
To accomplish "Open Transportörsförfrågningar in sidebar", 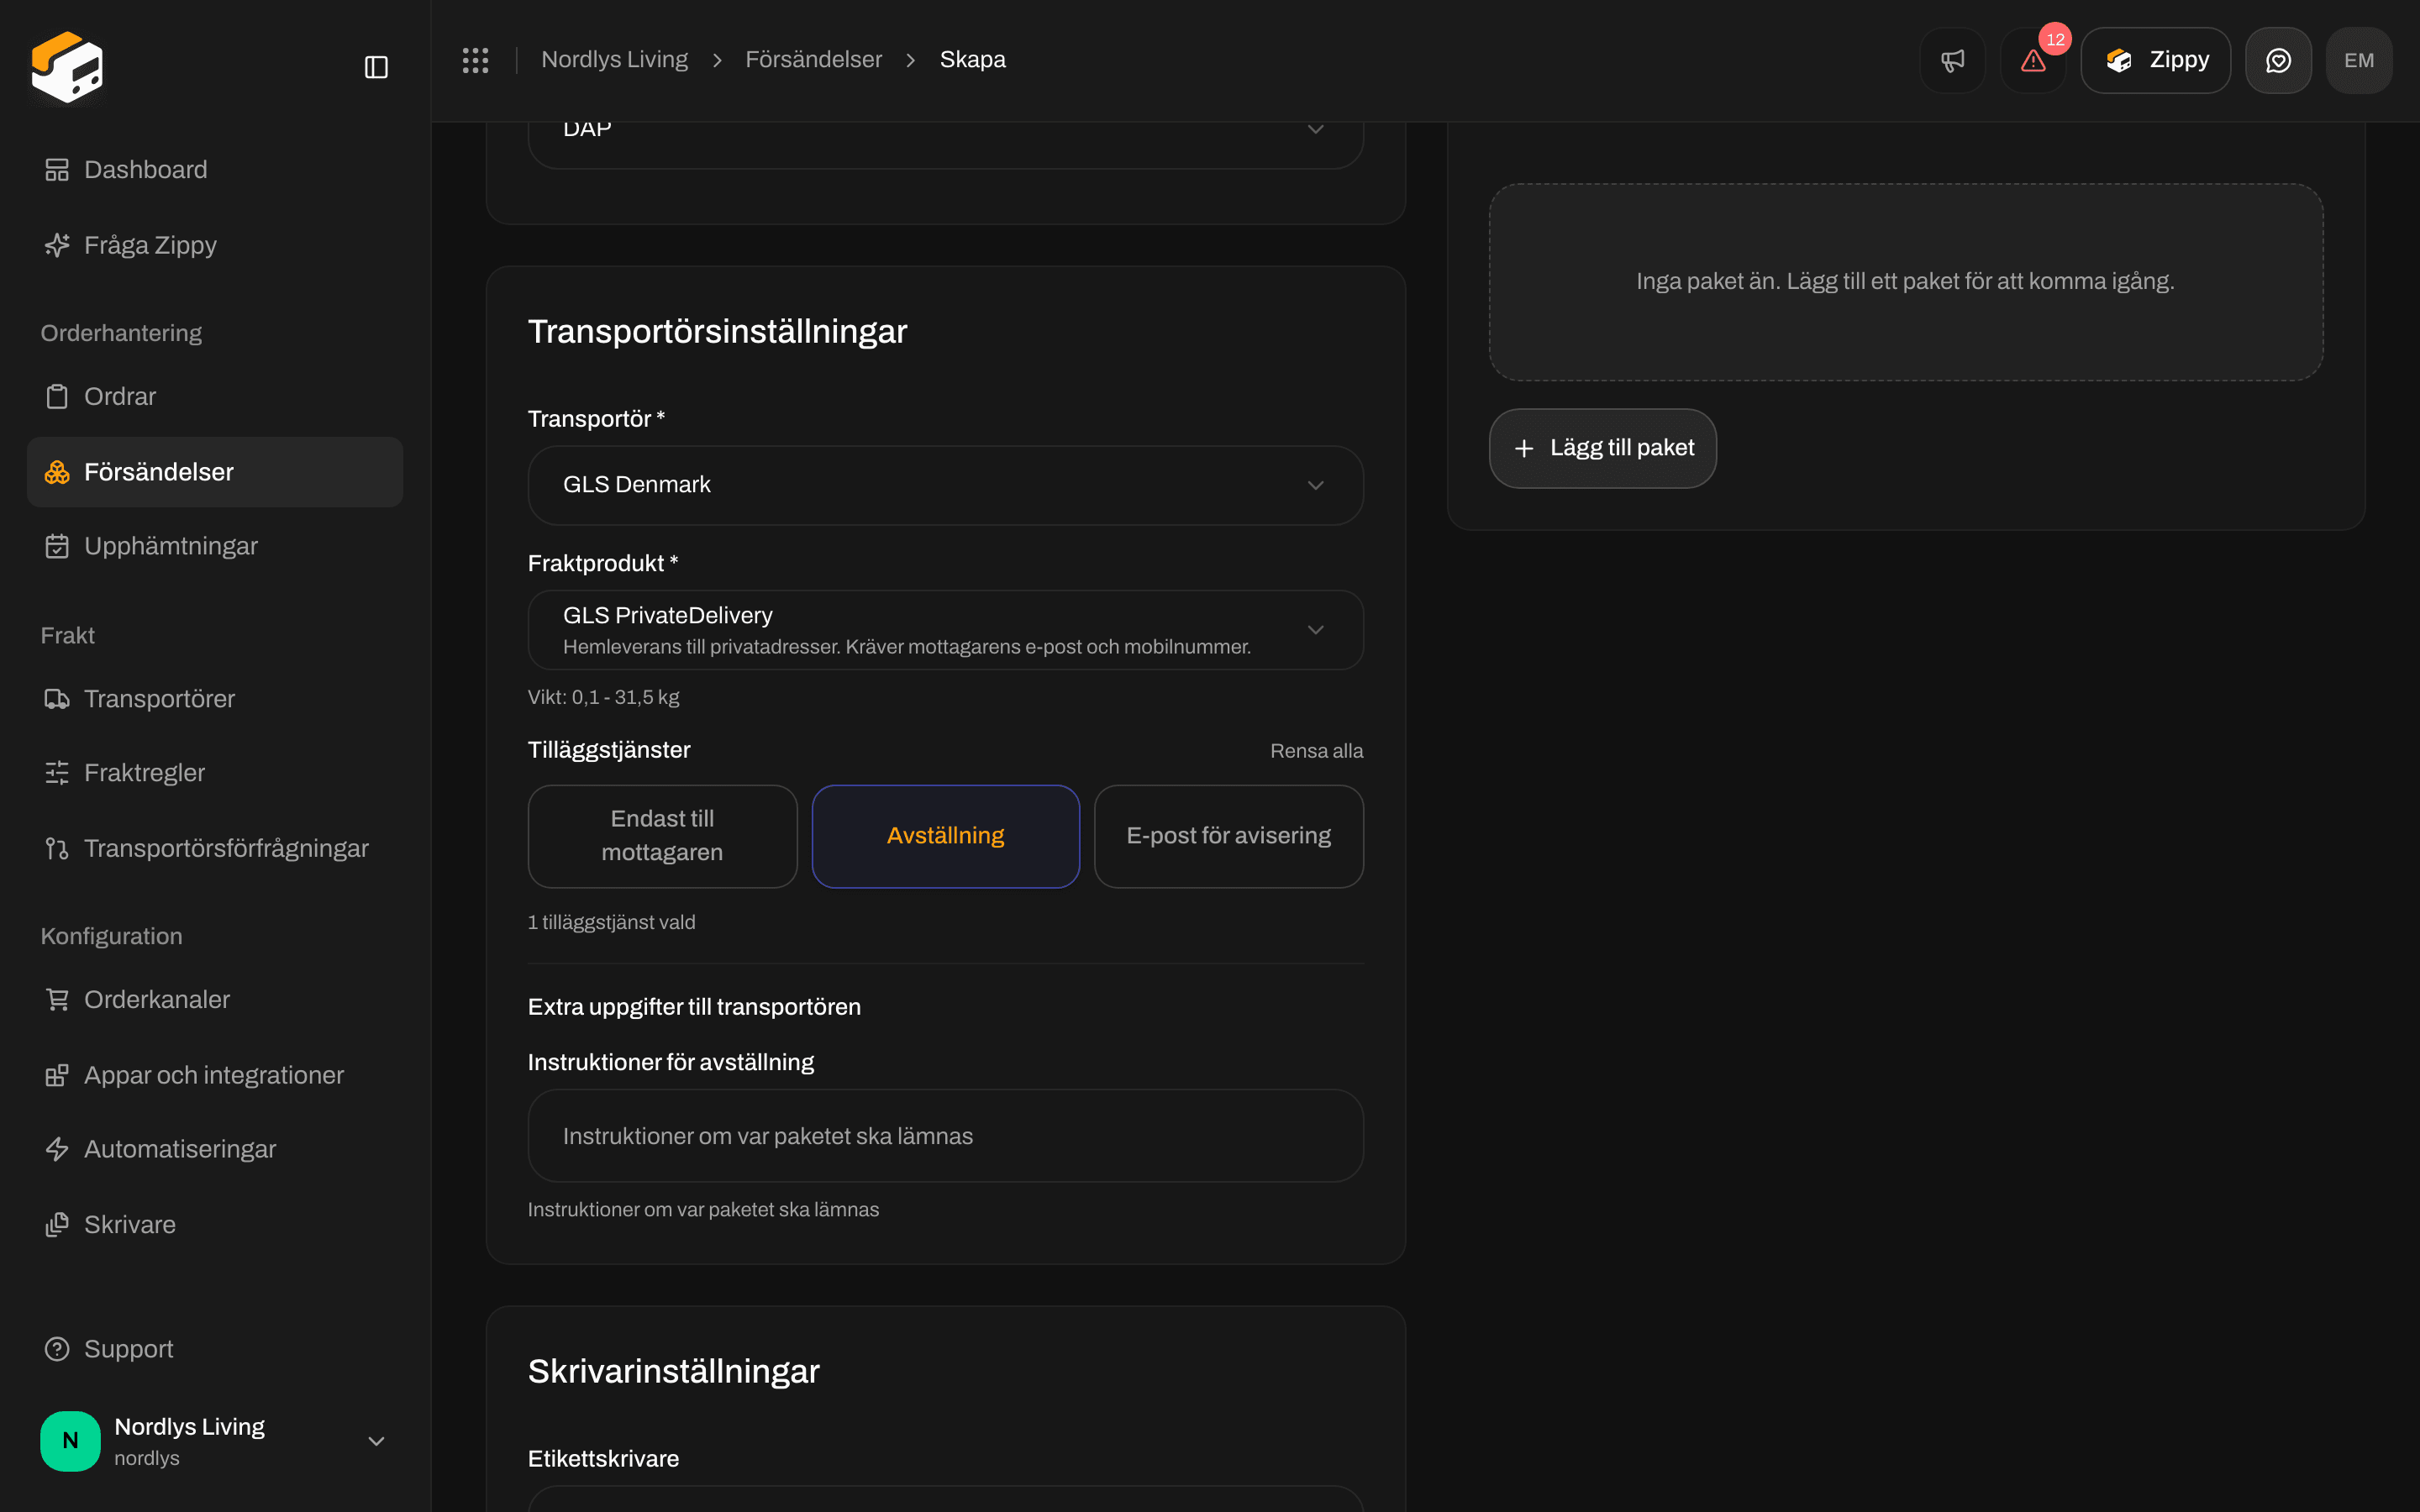I will [x=215, y=848].
